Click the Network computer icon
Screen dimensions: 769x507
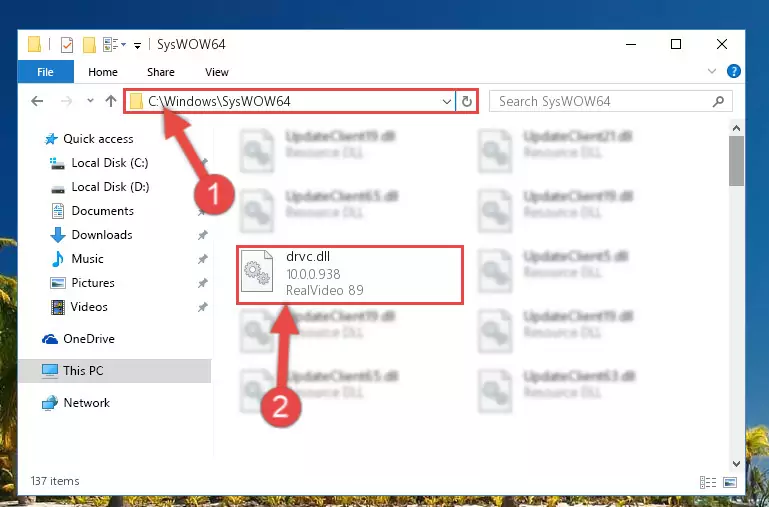tap(50, 403)
